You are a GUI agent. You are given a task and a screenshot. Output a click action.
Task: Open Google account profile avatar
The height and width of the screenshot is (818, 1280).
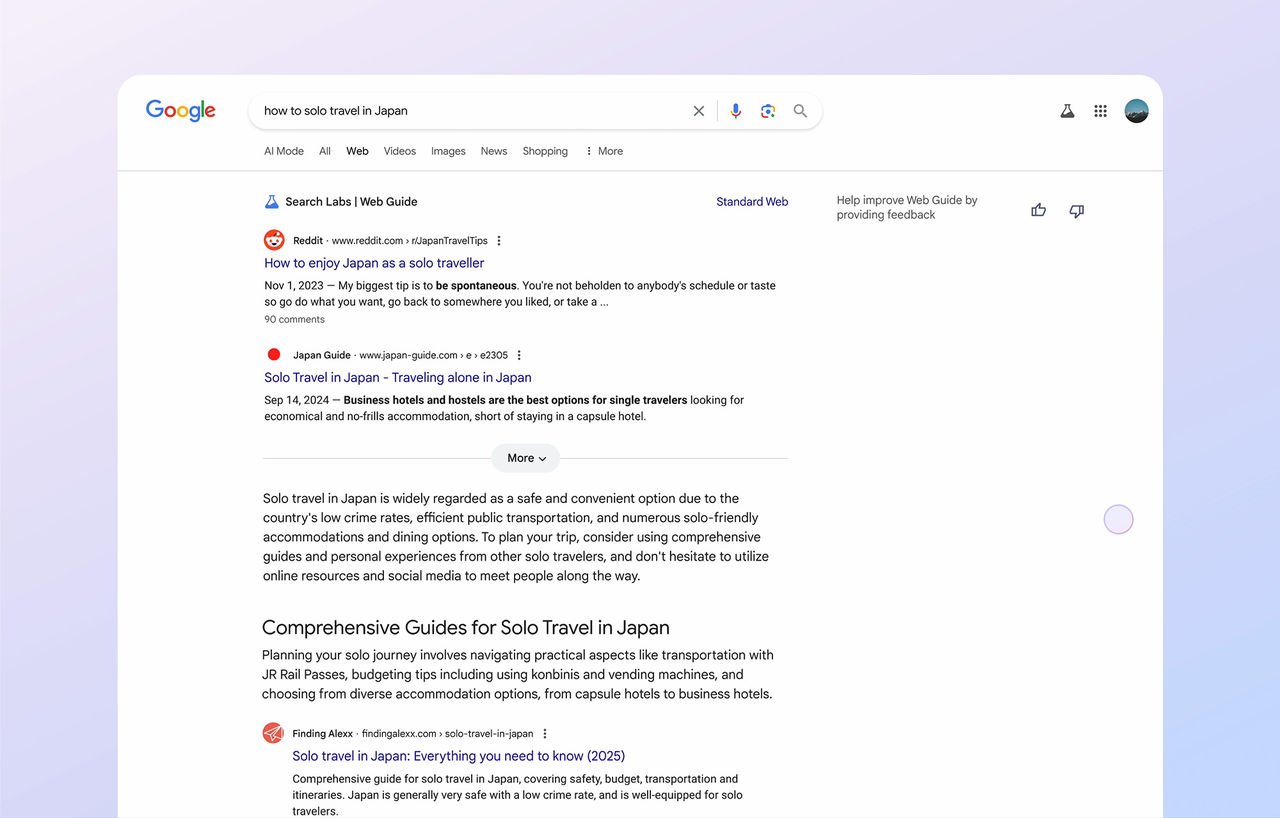tap(1136, 111)
